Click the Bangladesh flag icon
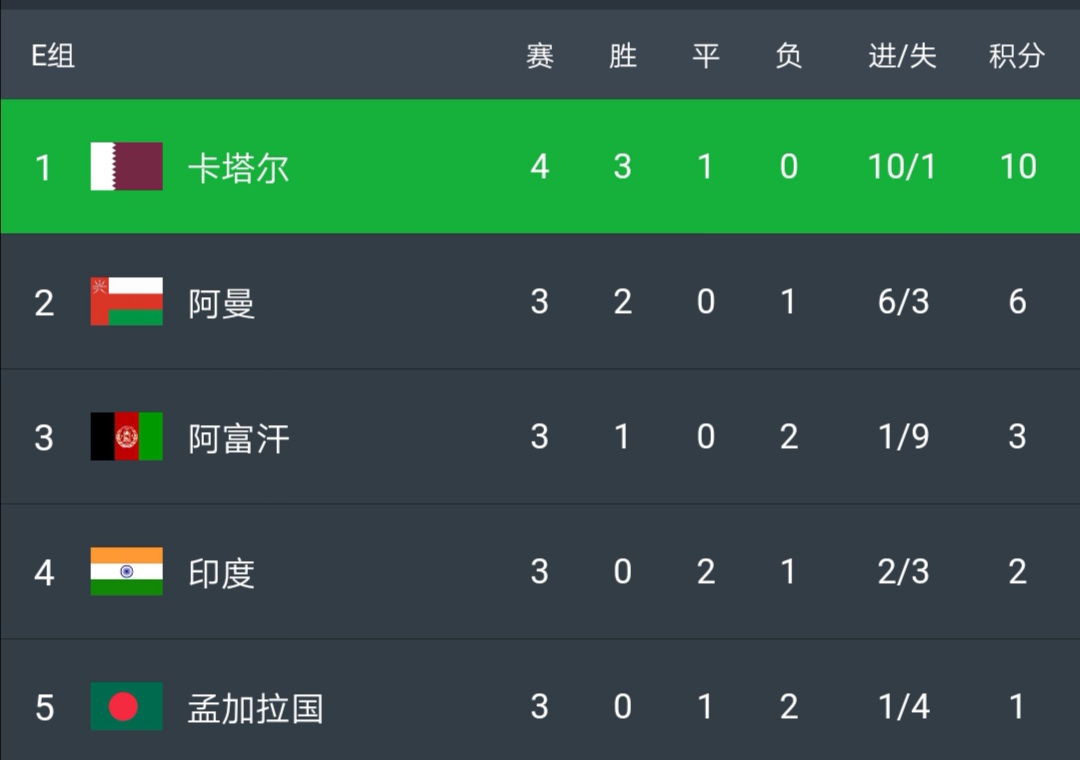The image size is (1080, 760). pos(125,708)
